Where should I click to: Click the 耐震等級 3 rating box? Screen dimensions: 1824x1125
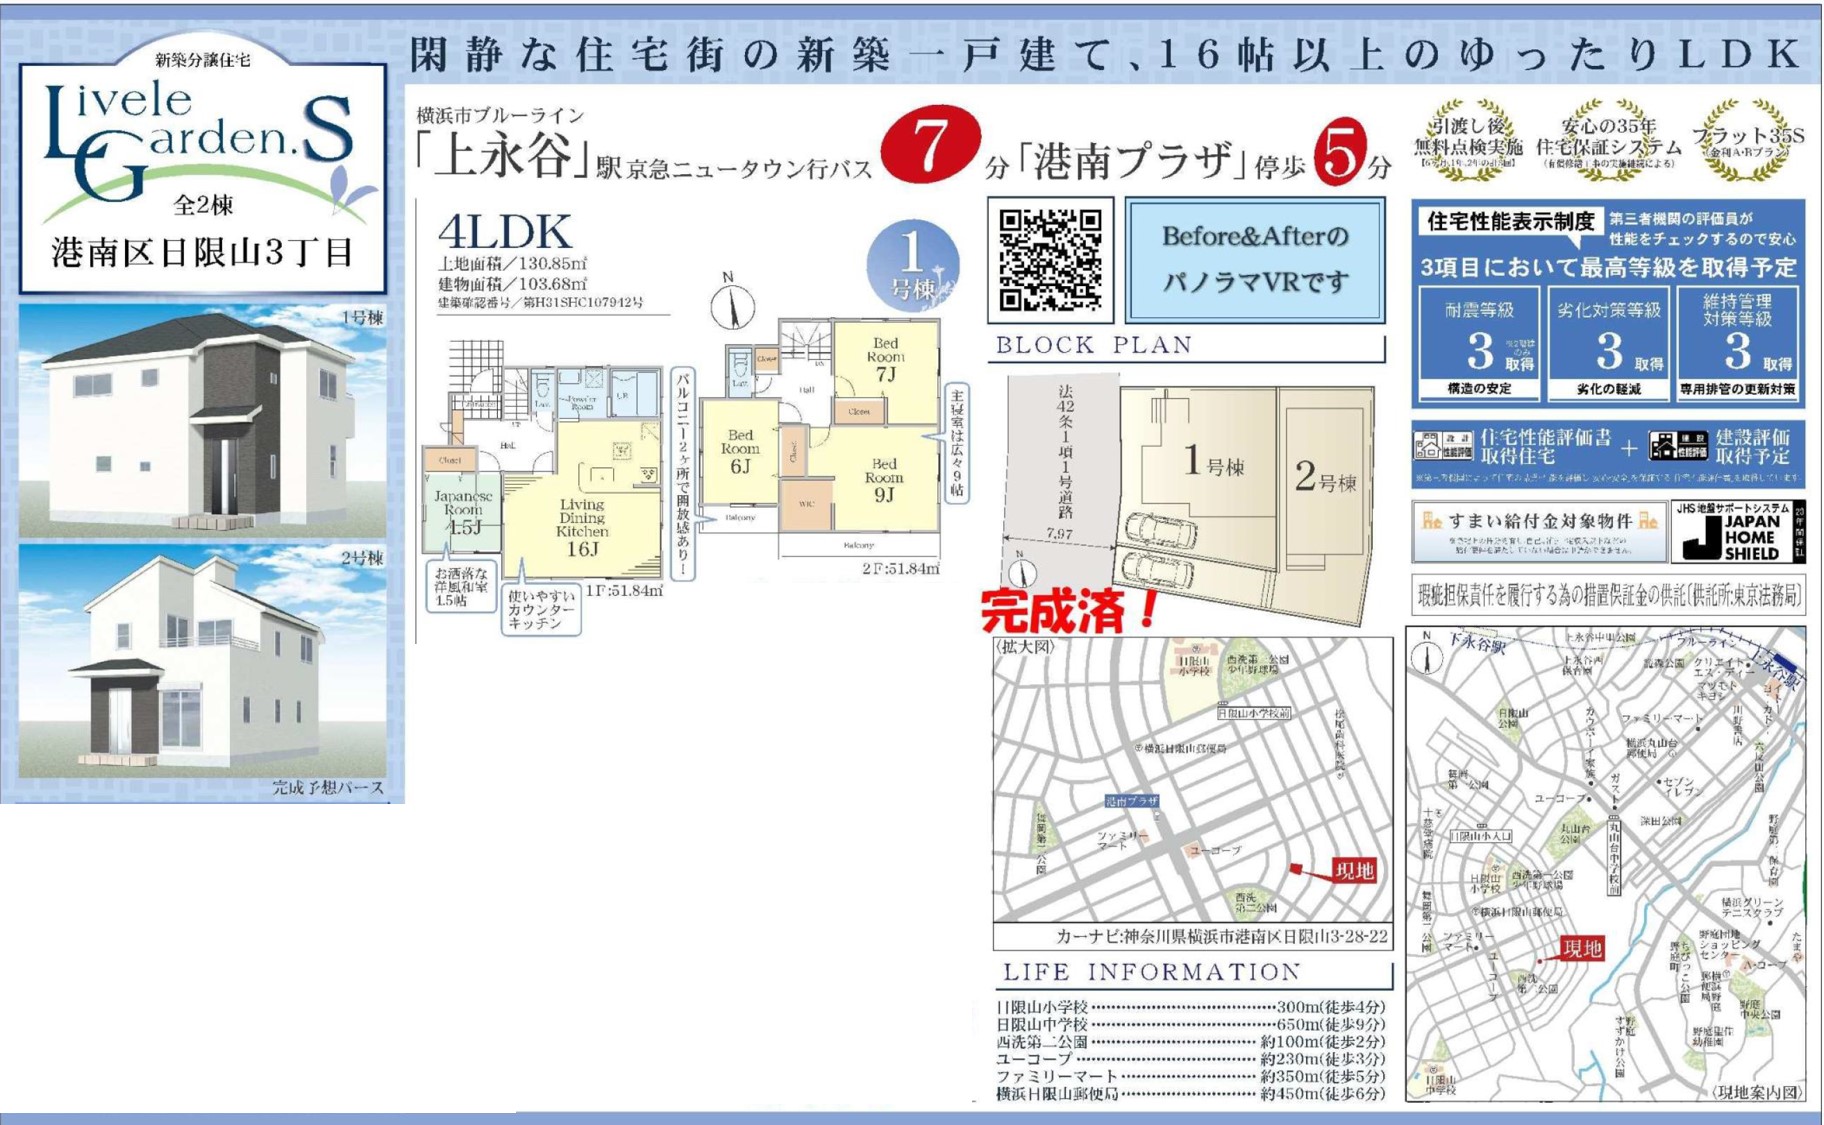tap(1478, 342)
